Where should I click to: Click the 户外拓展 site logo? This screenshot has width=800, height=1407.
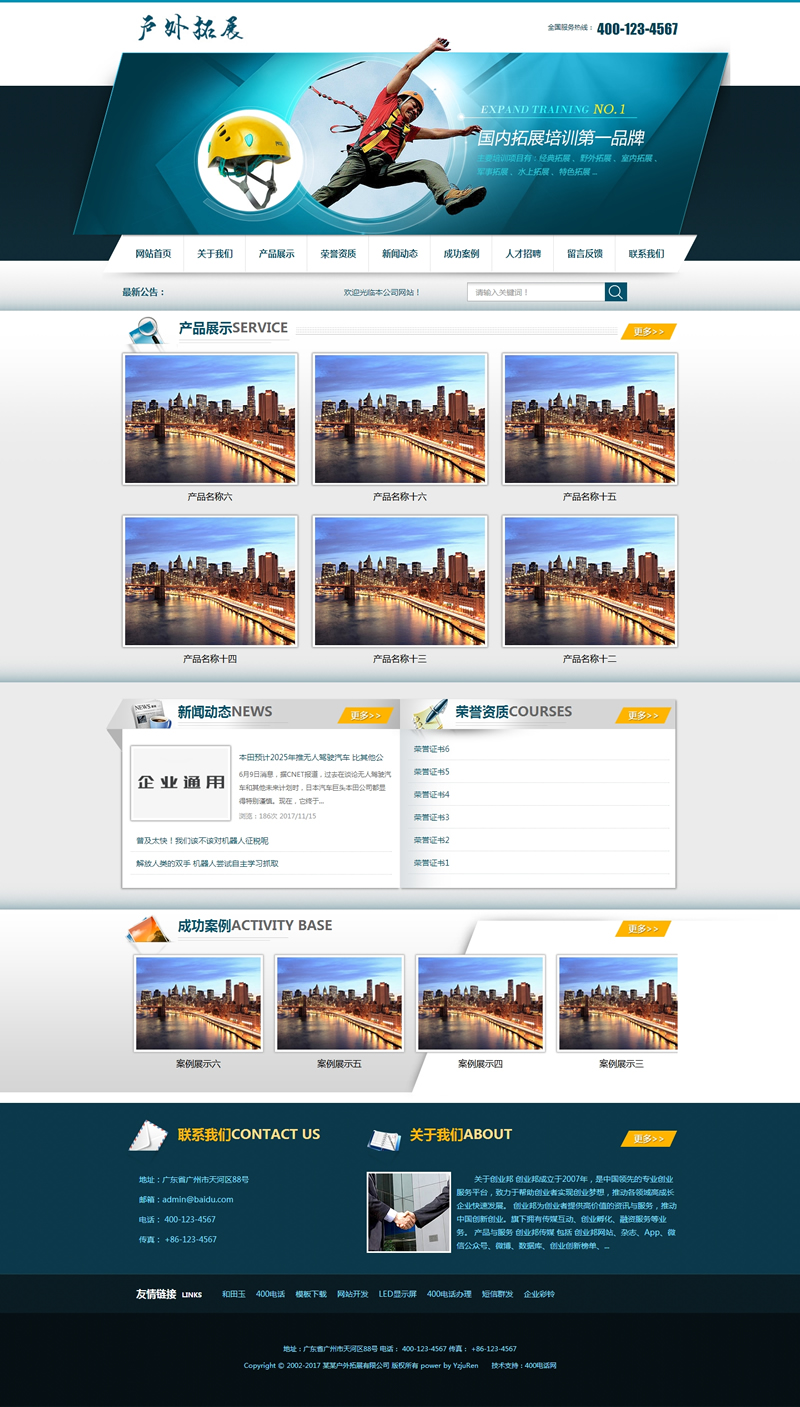190,29
